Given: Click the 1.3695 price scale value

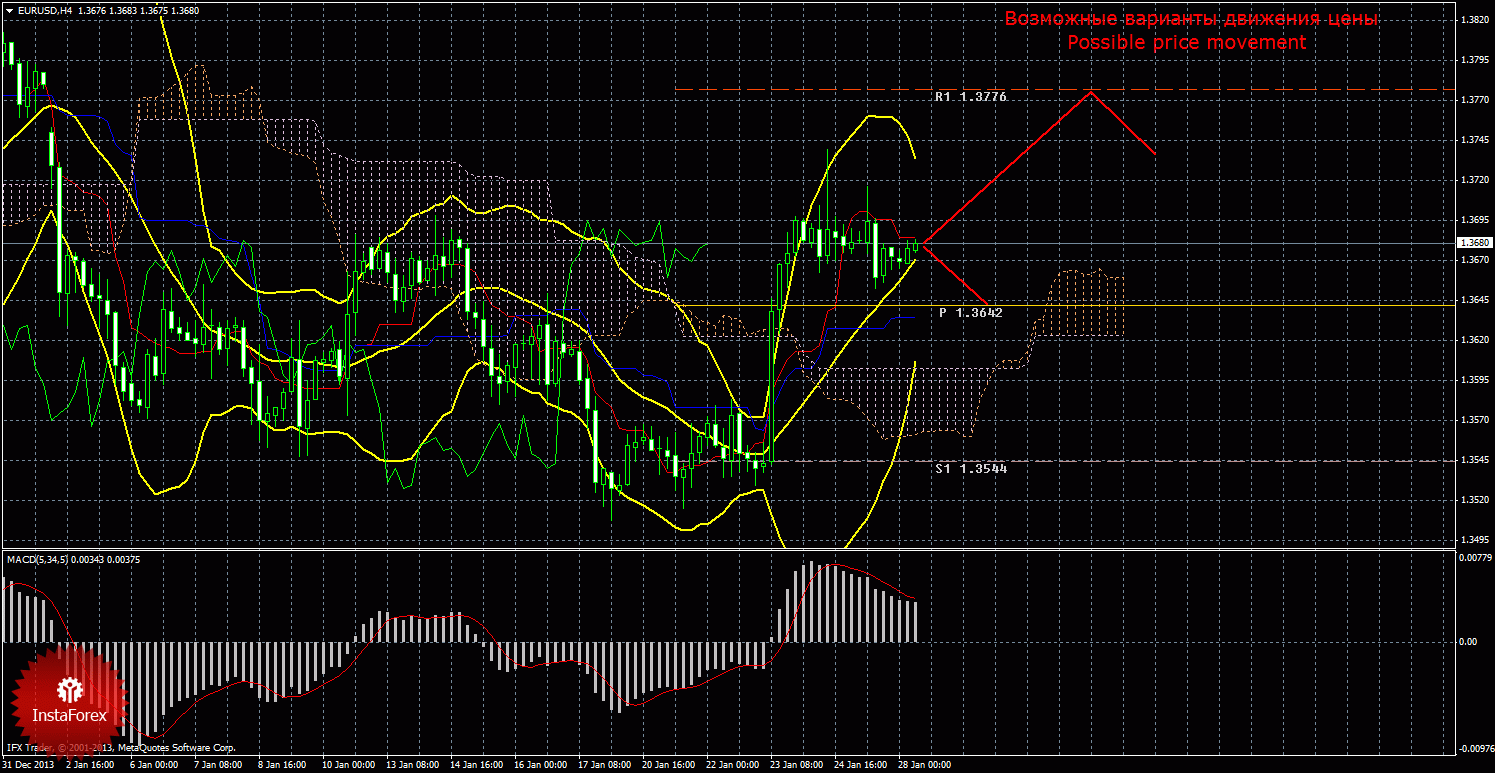Looking at the screenshot, I should click(x=1475, y=220).
